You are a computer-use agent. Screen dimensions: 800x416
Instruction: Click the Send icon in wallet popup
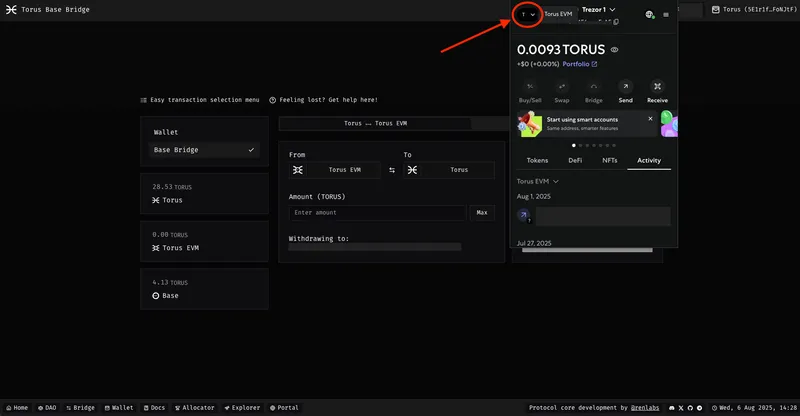click(625, 87)
